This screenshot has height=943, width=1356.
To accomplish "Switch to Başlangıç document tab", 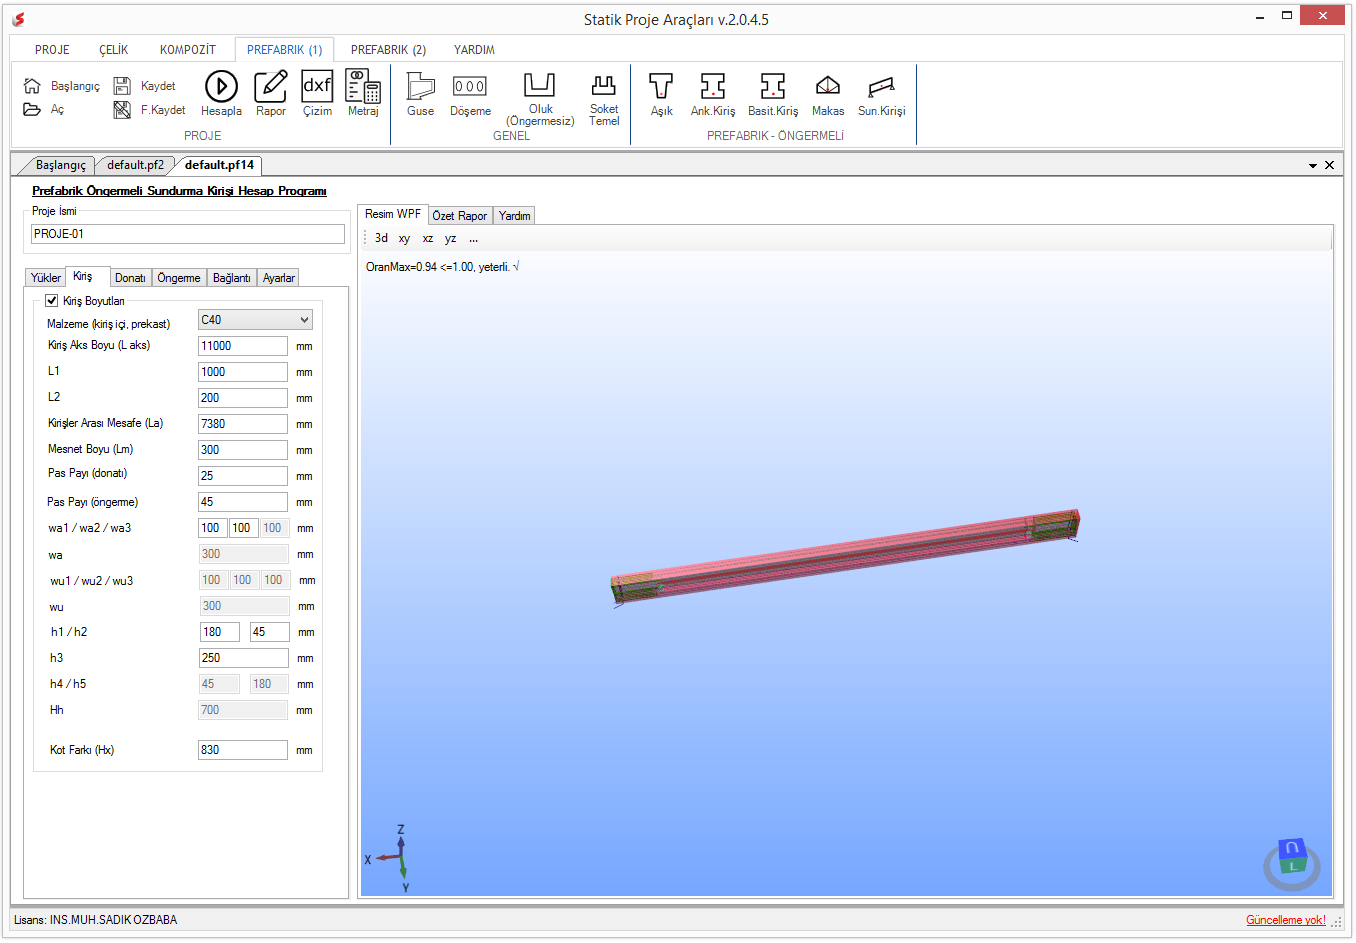I will click(x=60, y=165).
